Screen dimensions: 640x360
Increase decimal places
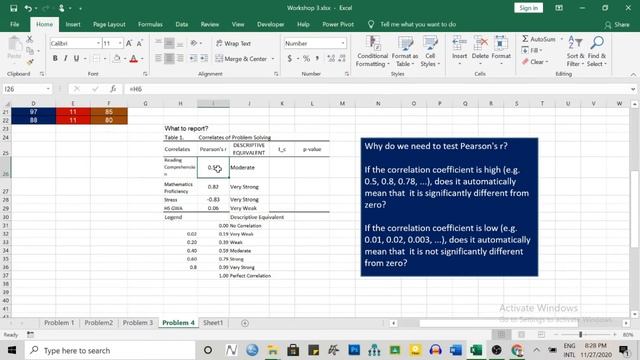click(x=331, y=59)
